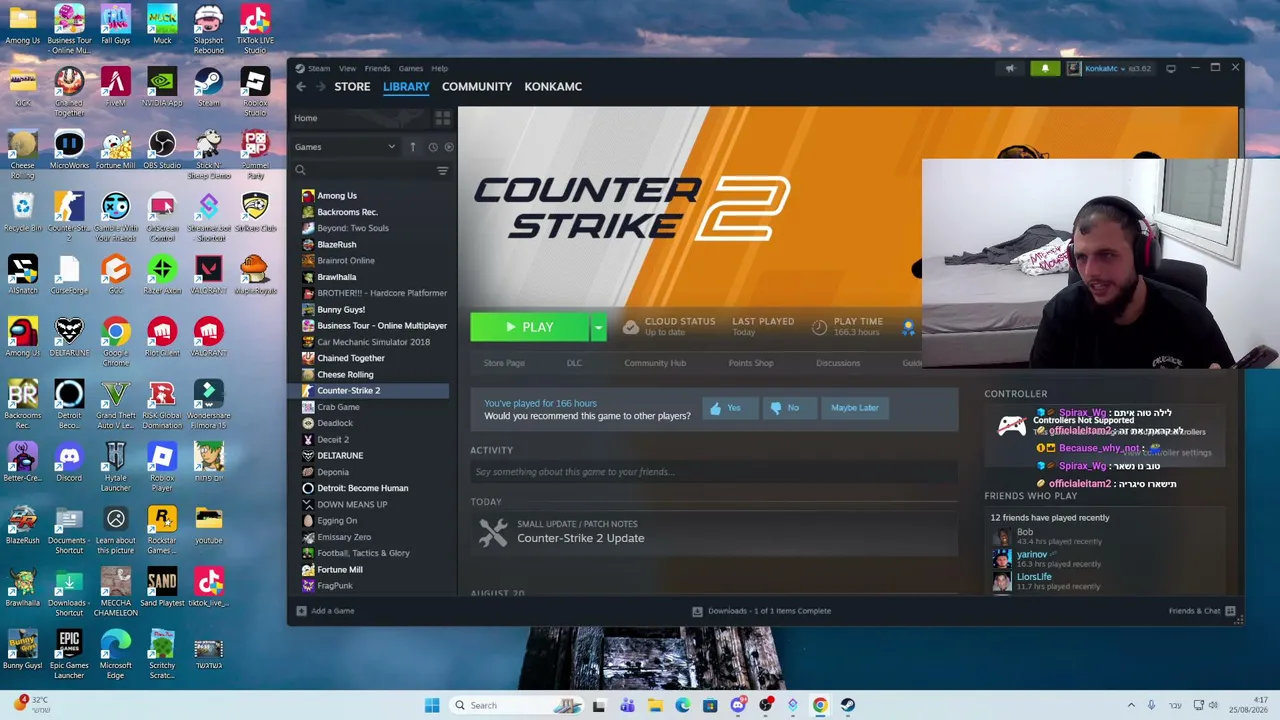
Task: Open the Community Hub tab
Action: click(655, 363)
